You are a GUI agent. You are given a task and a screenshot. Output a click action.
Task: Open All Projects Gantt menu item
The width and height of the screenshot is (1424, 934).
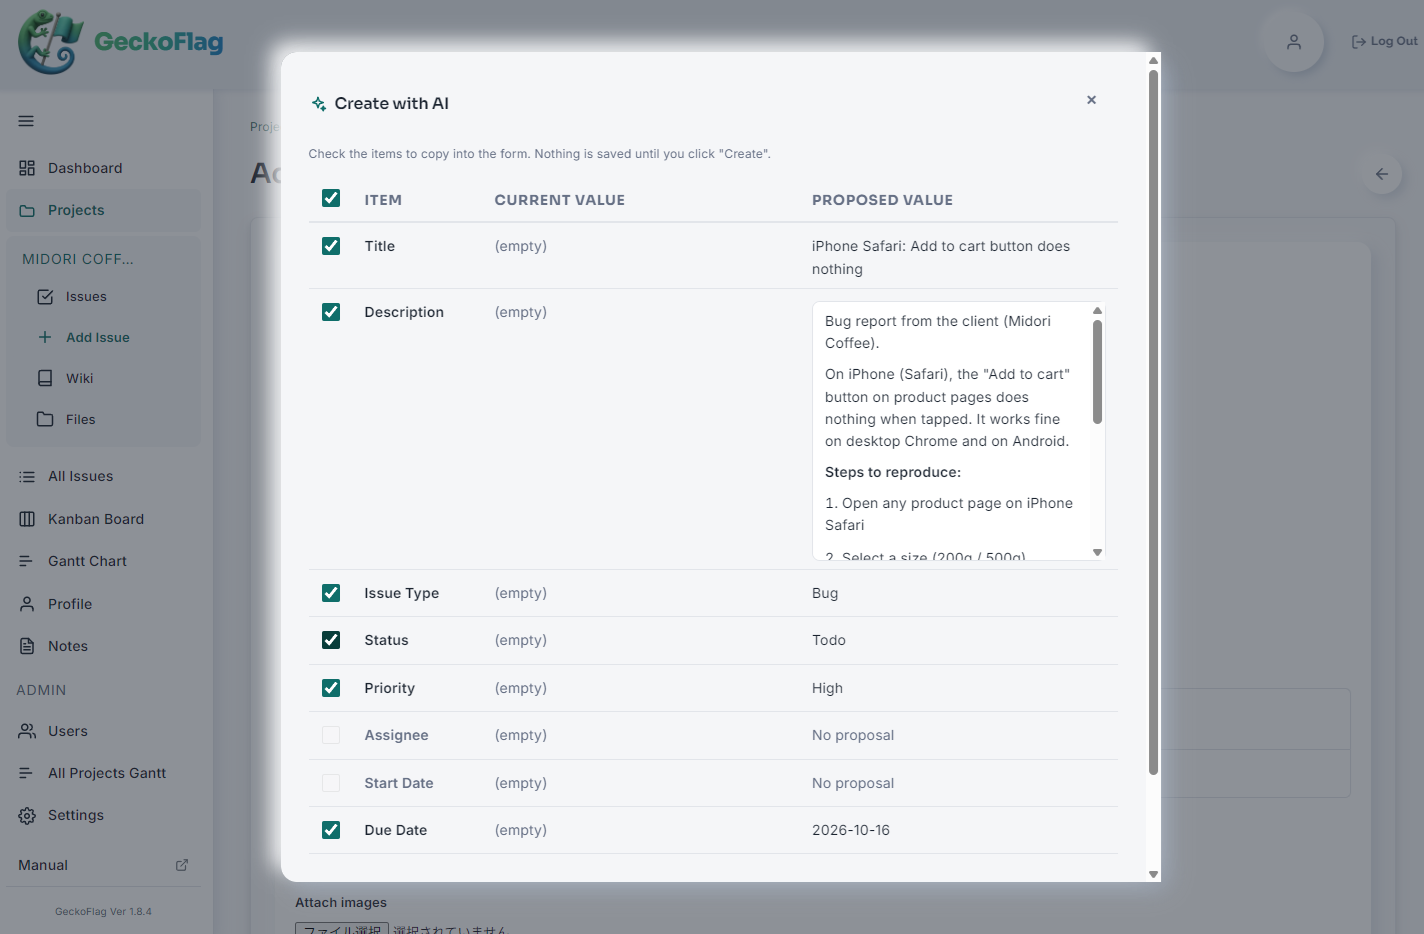click(x=103, y=773)
